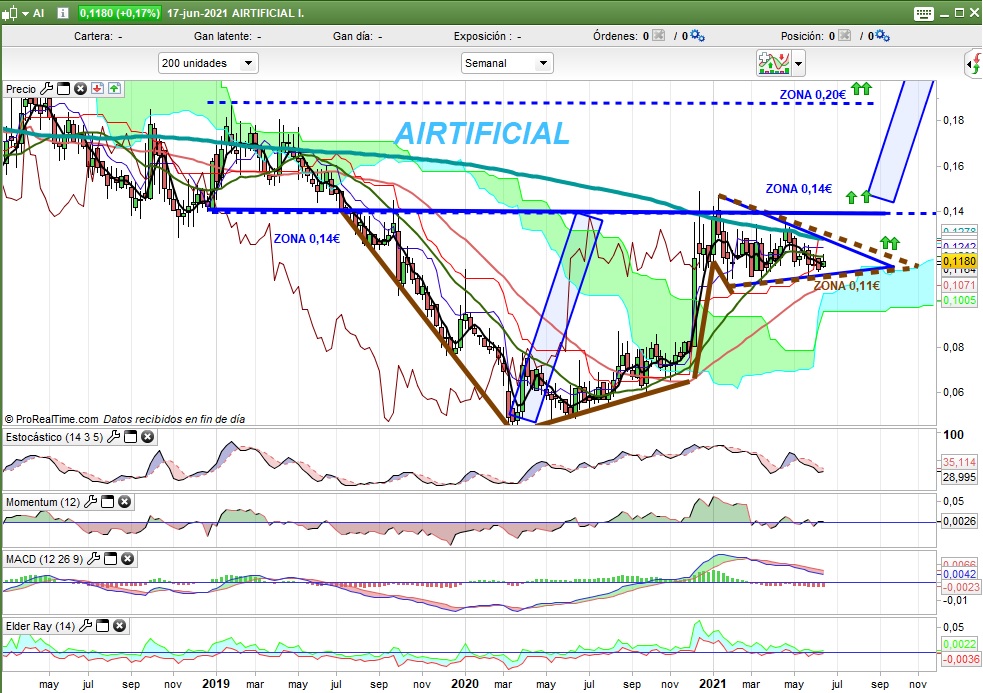This screenshot has width=983, height=693.
Task: Remove the Elder Ray indicator
Action: click(x=119, y=626)
